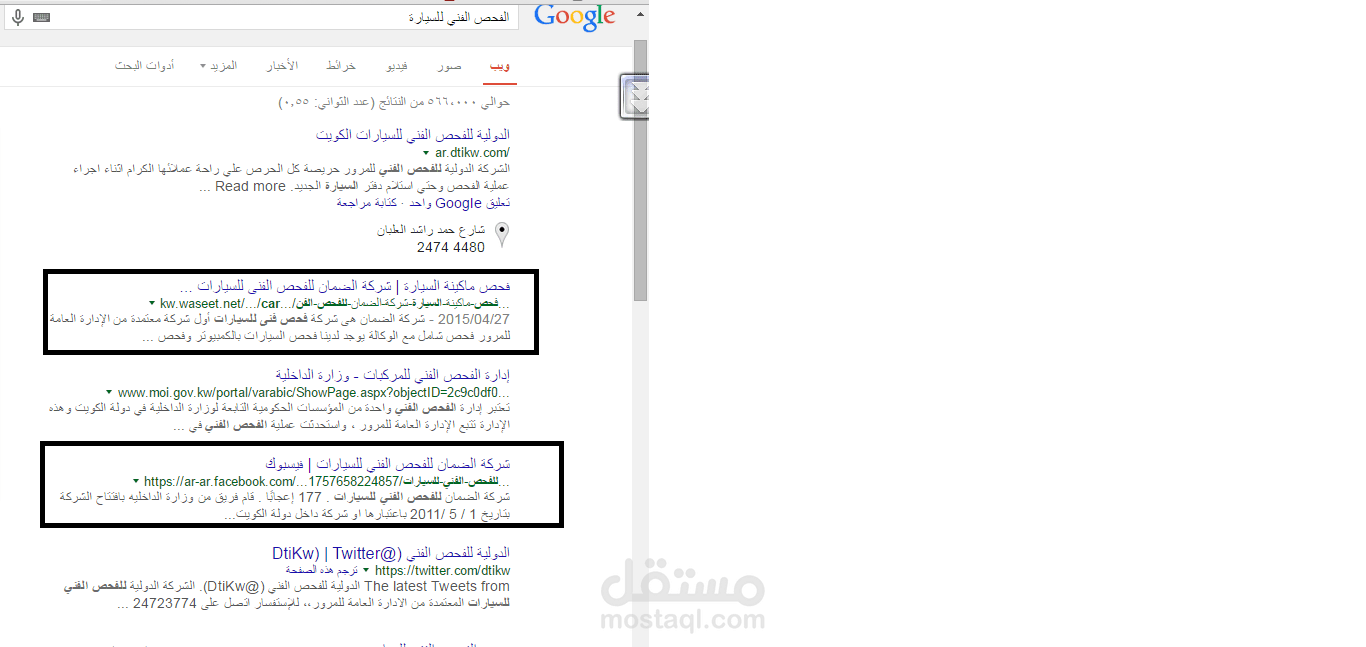Open the Twitter result الدولية للفحص الفني (DtiKw)
Screen dimensions: 1366x647
(391, 552)
